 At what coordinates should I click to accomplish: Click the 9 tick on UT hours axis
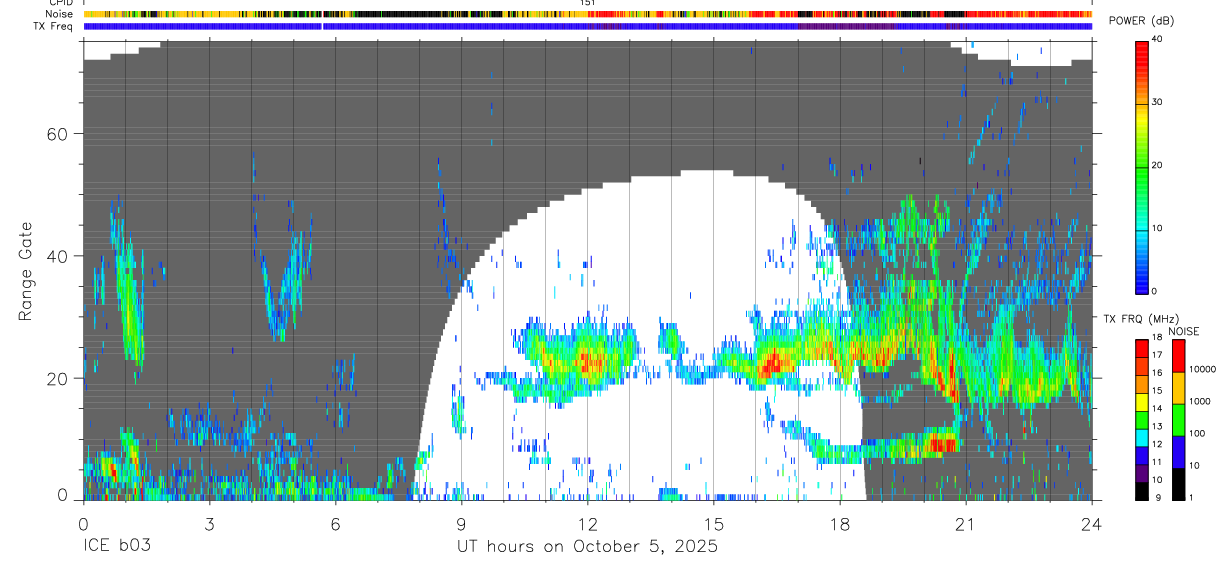coord(462,523)
